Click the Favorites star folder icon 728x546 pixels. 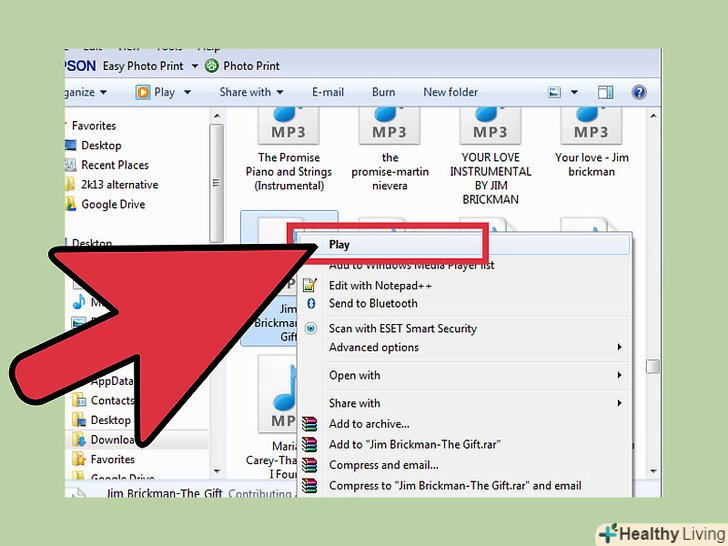[79, 459]
